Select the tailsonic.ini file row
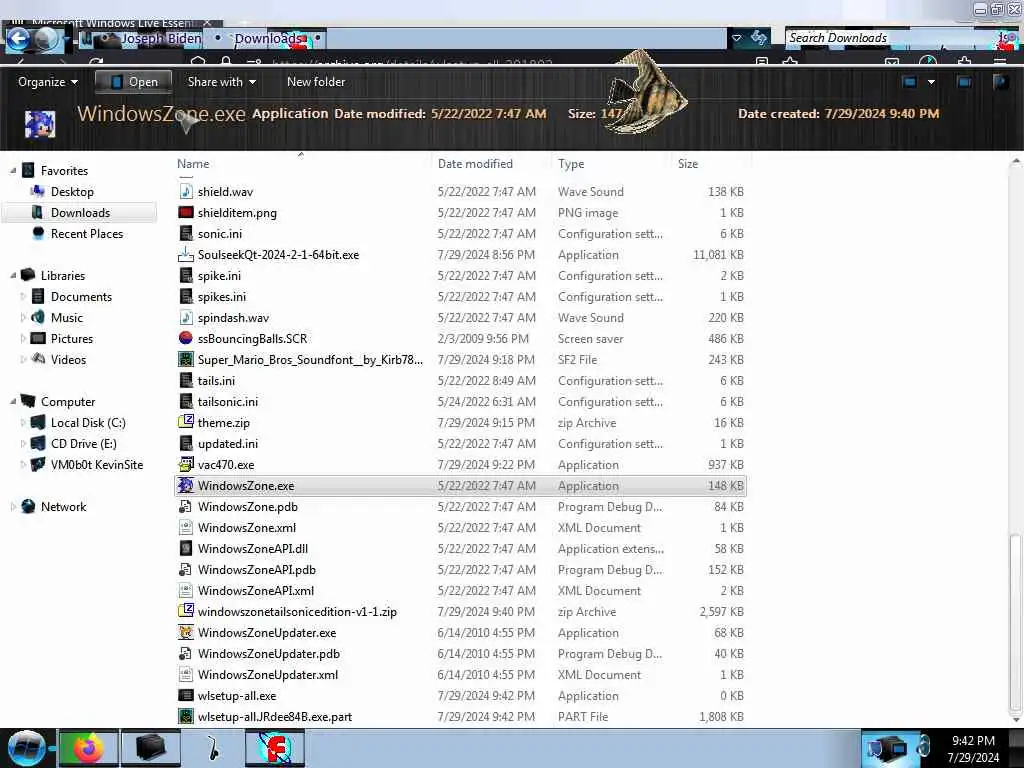This screenshot has width=1024, height=768. point(460,402)
